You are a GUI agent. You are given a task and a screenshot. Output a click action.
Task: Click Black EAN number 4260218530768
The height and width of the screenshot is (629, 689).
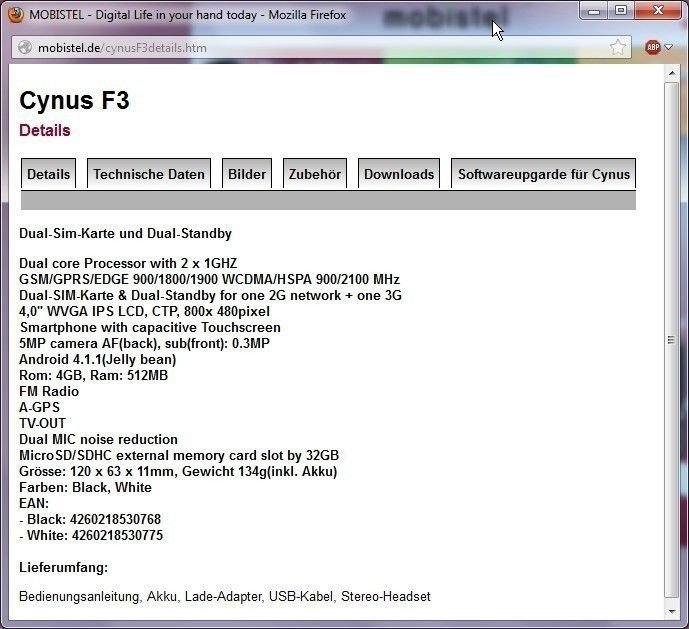point(116,520)
